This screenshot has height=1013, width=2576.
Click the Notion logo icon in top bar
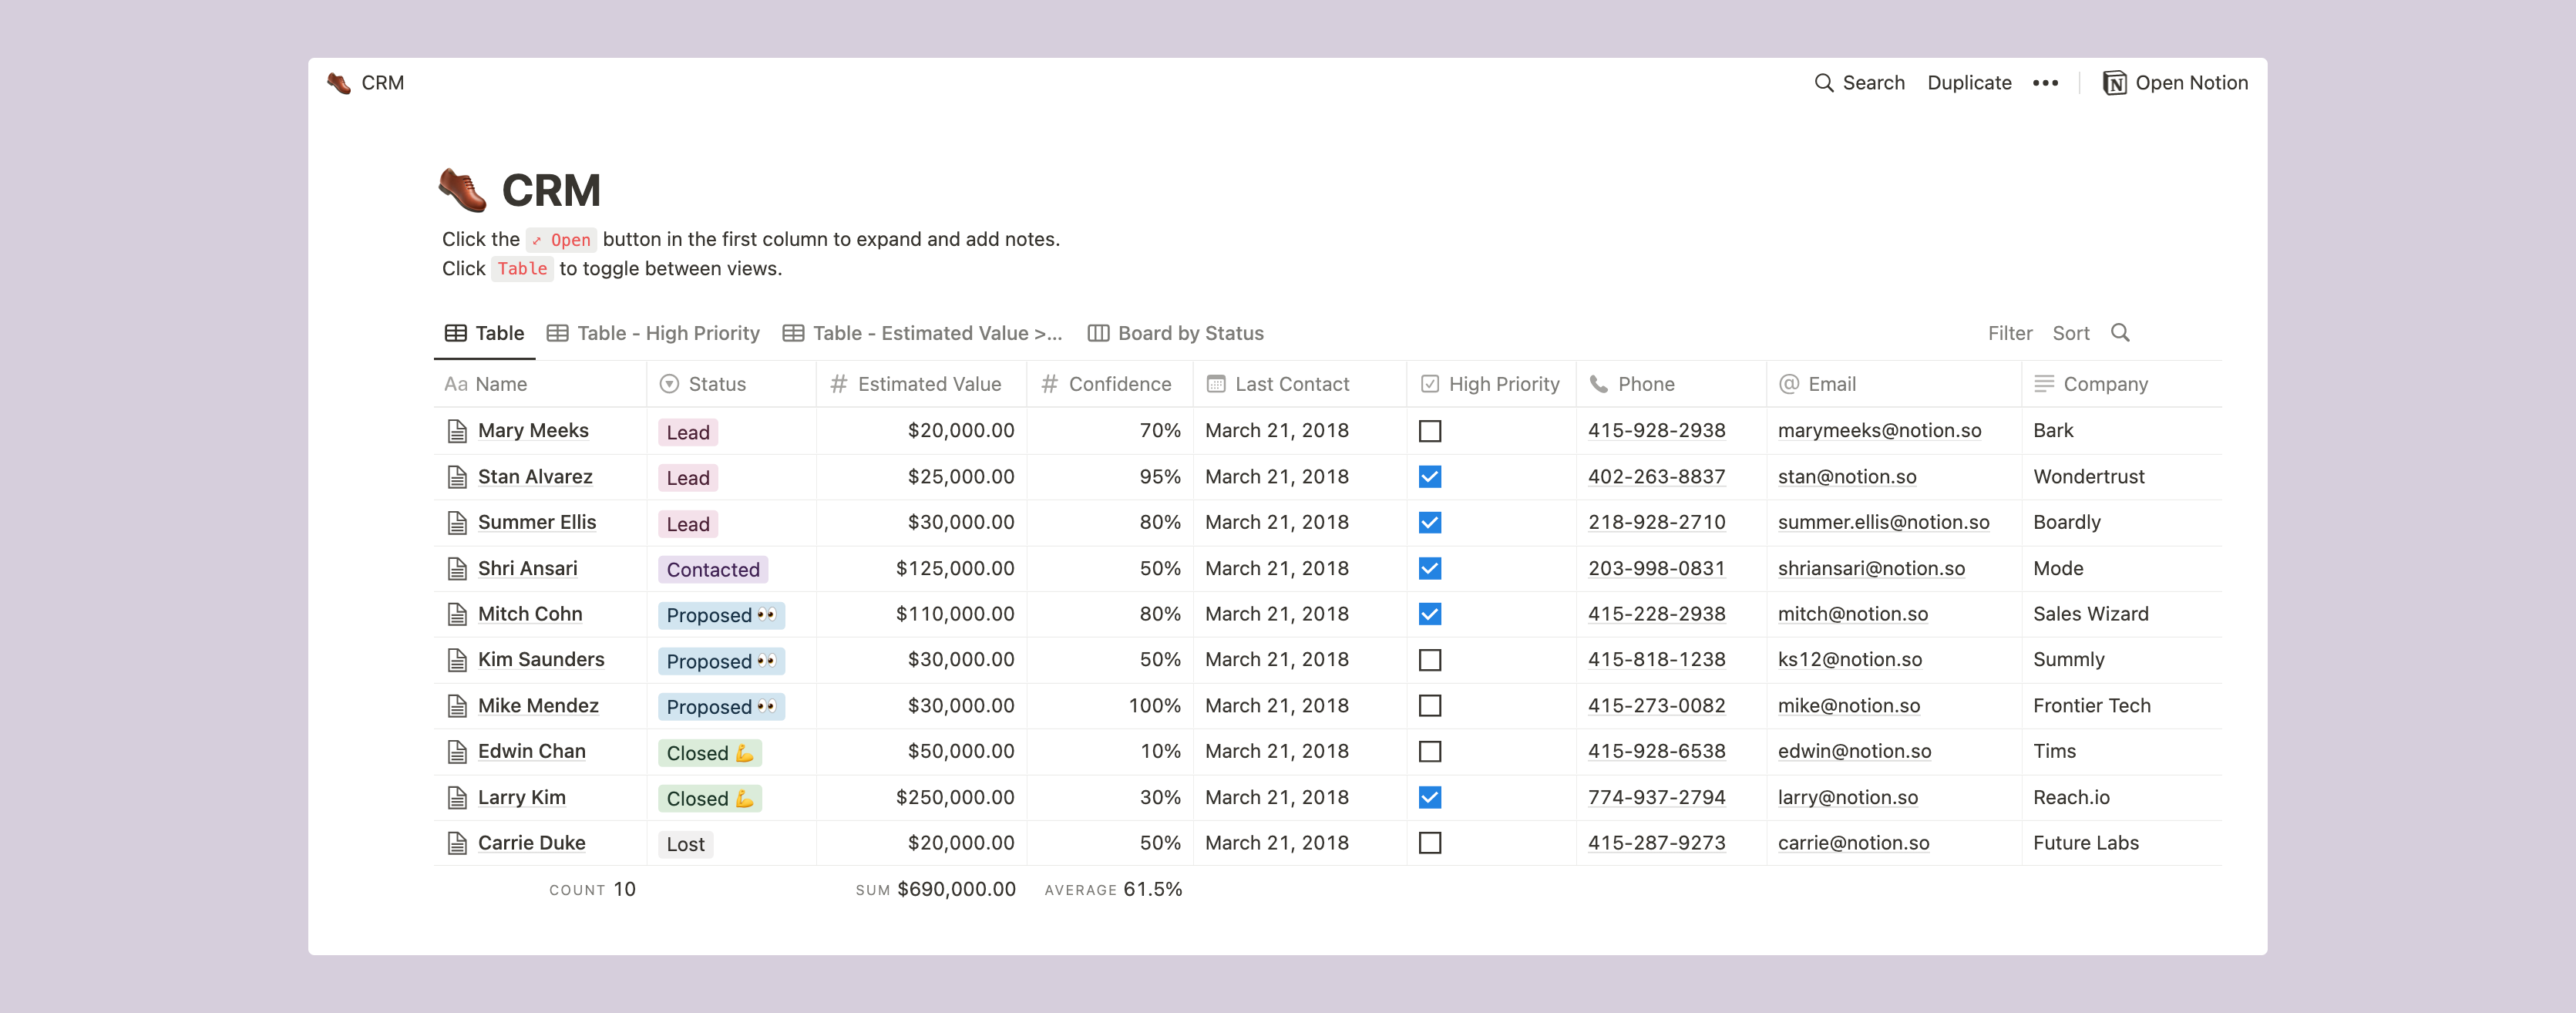tap(2114, 83)
